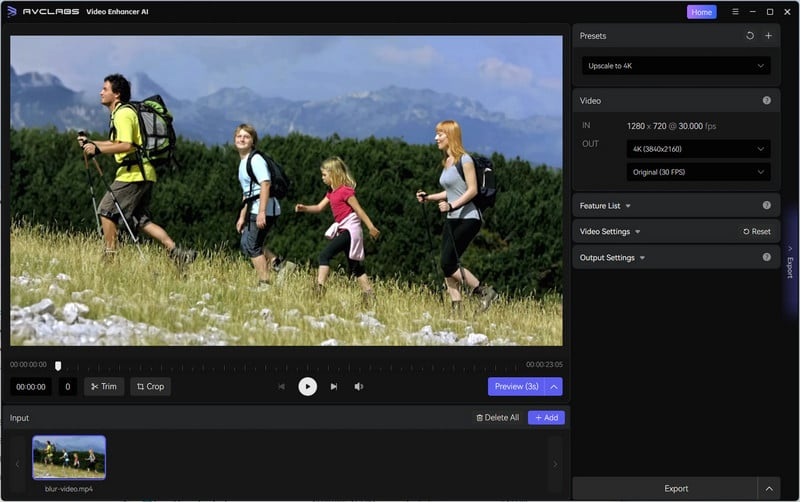
Task: Step to the next frame
Action: [x=334, y=386]
